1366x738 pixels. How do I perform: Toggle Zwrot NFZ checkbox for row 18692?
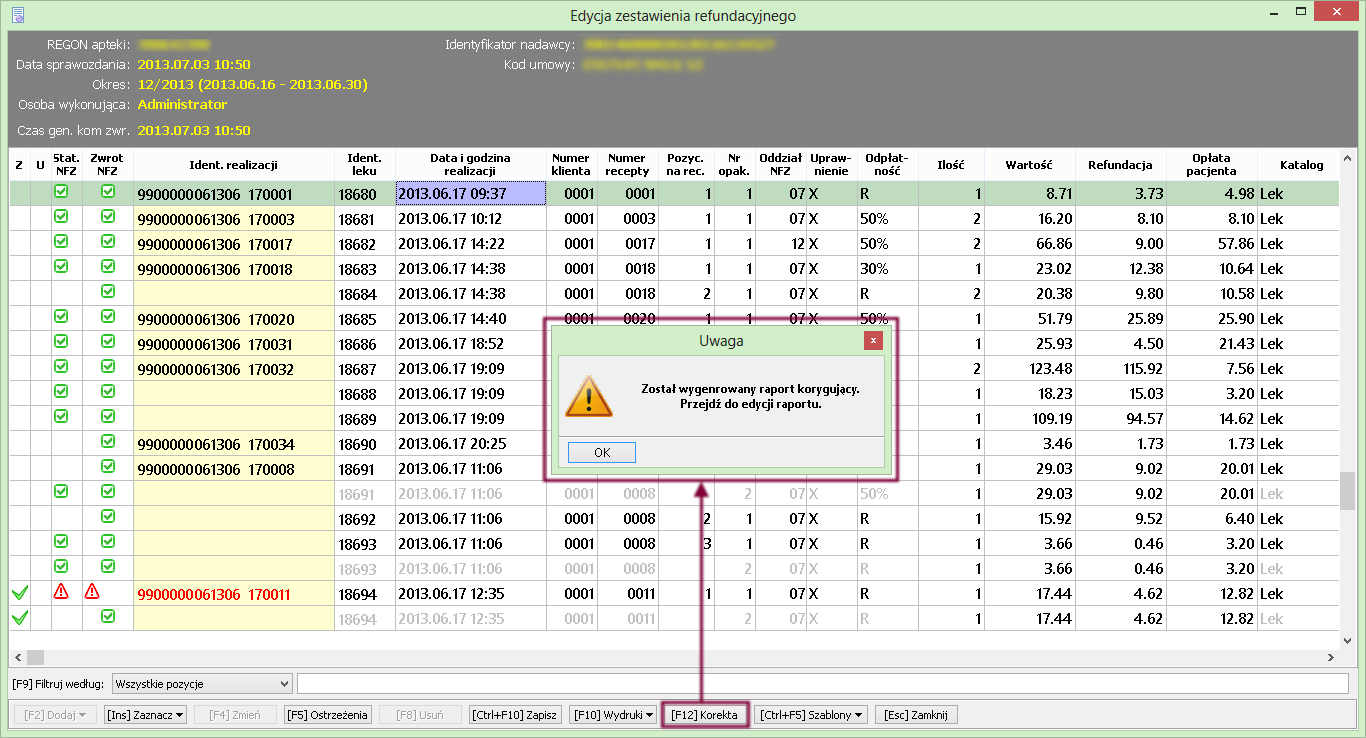click(108, 516)
